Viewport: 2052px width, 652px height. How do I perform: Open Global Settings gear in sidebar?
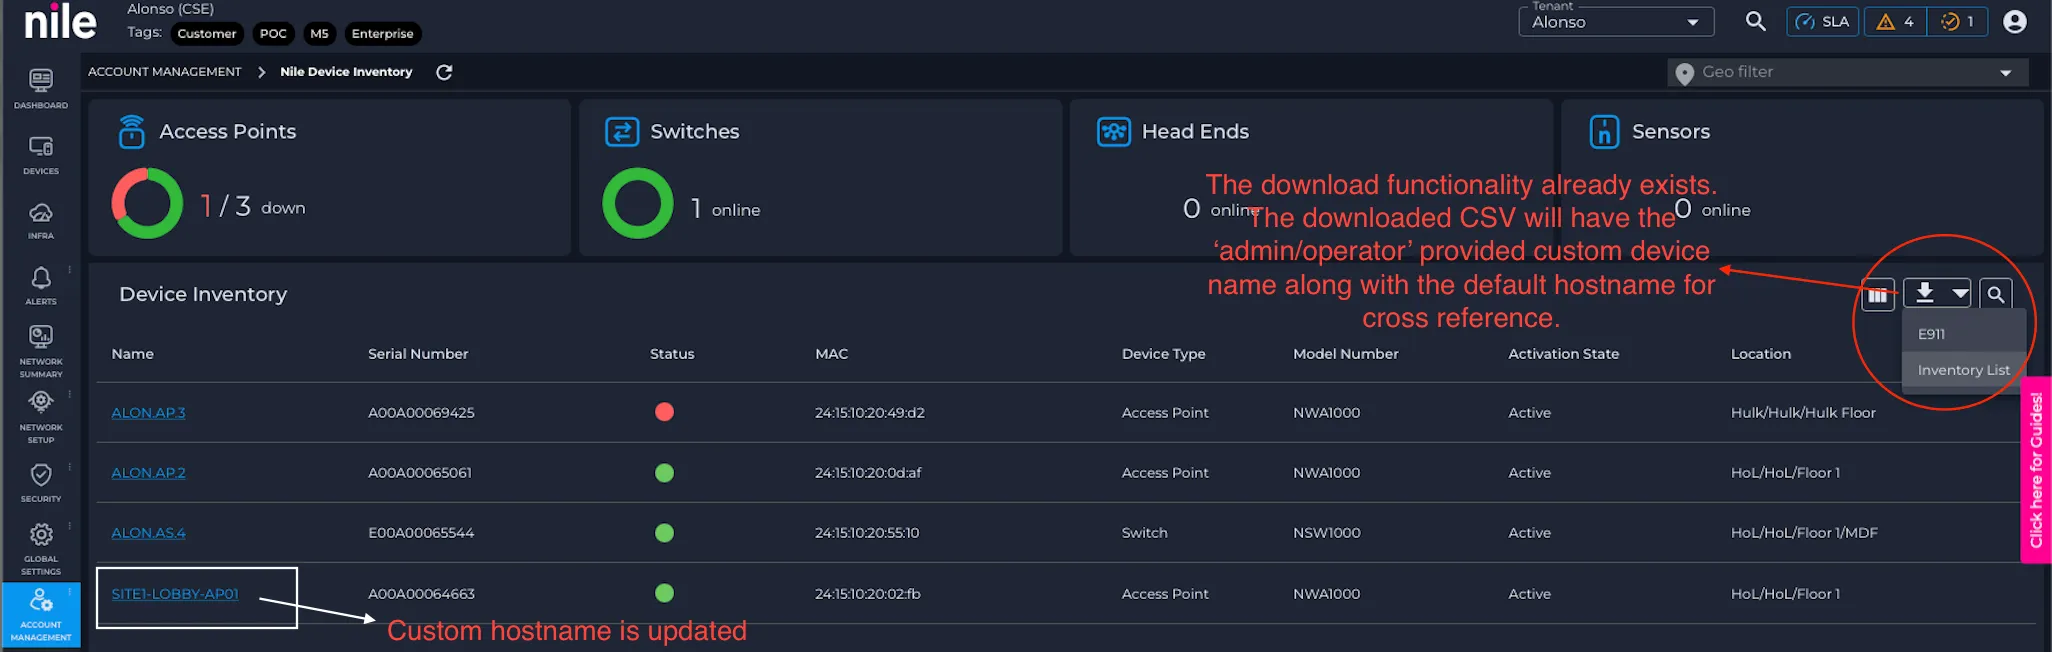[41, 548]
